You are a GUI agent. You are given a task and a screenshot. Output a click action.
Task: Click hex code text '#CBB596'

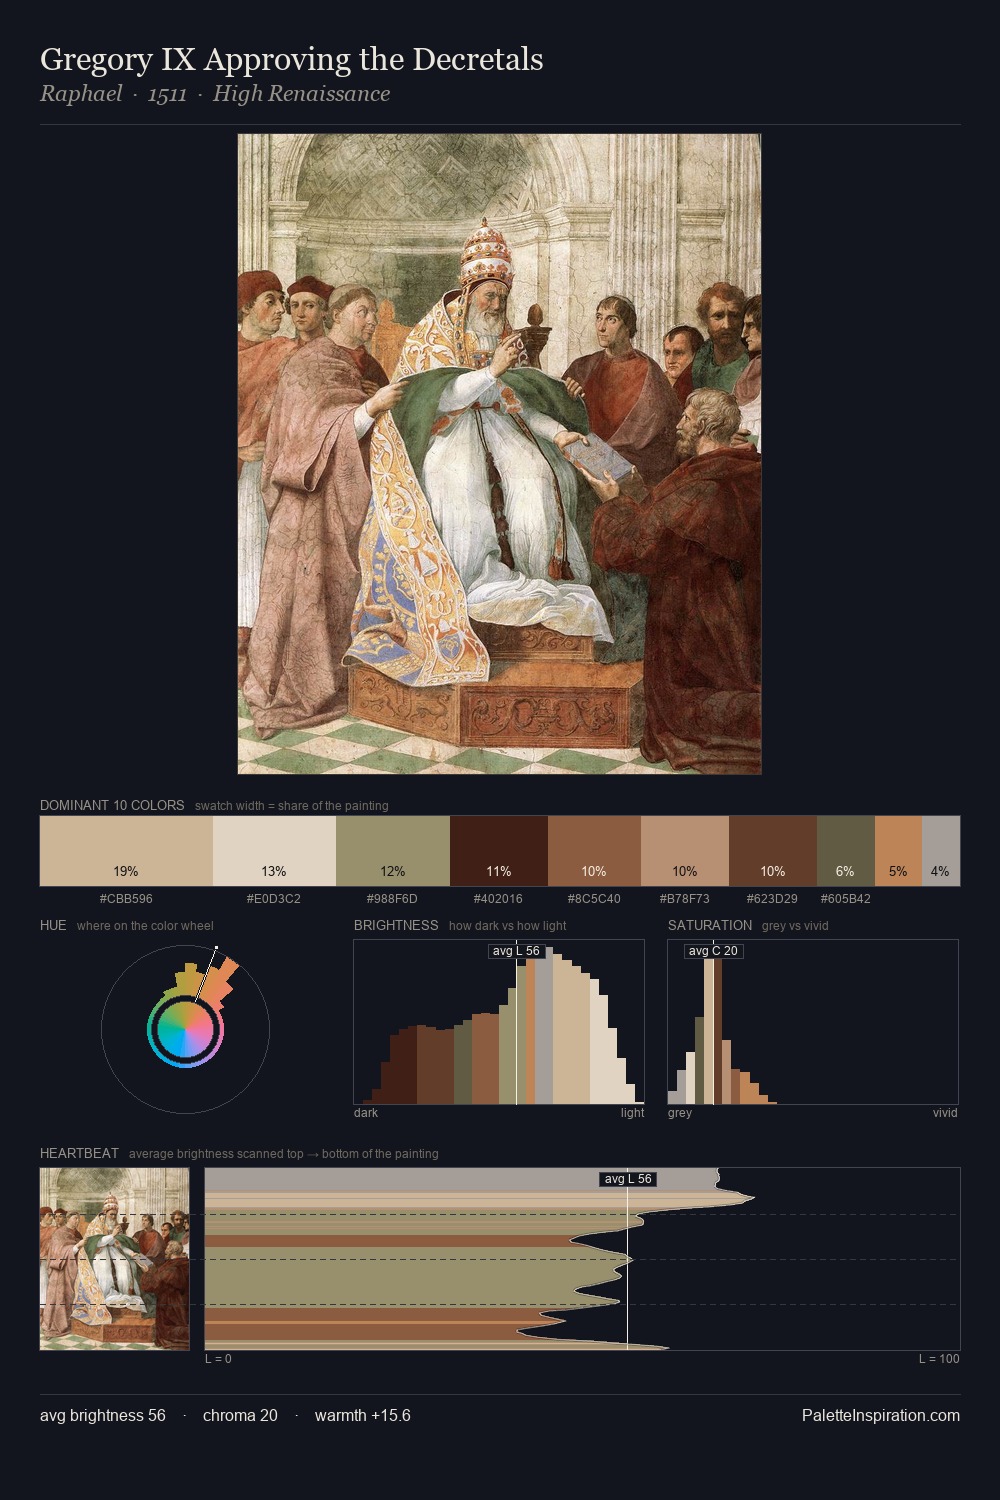point(126,898)
